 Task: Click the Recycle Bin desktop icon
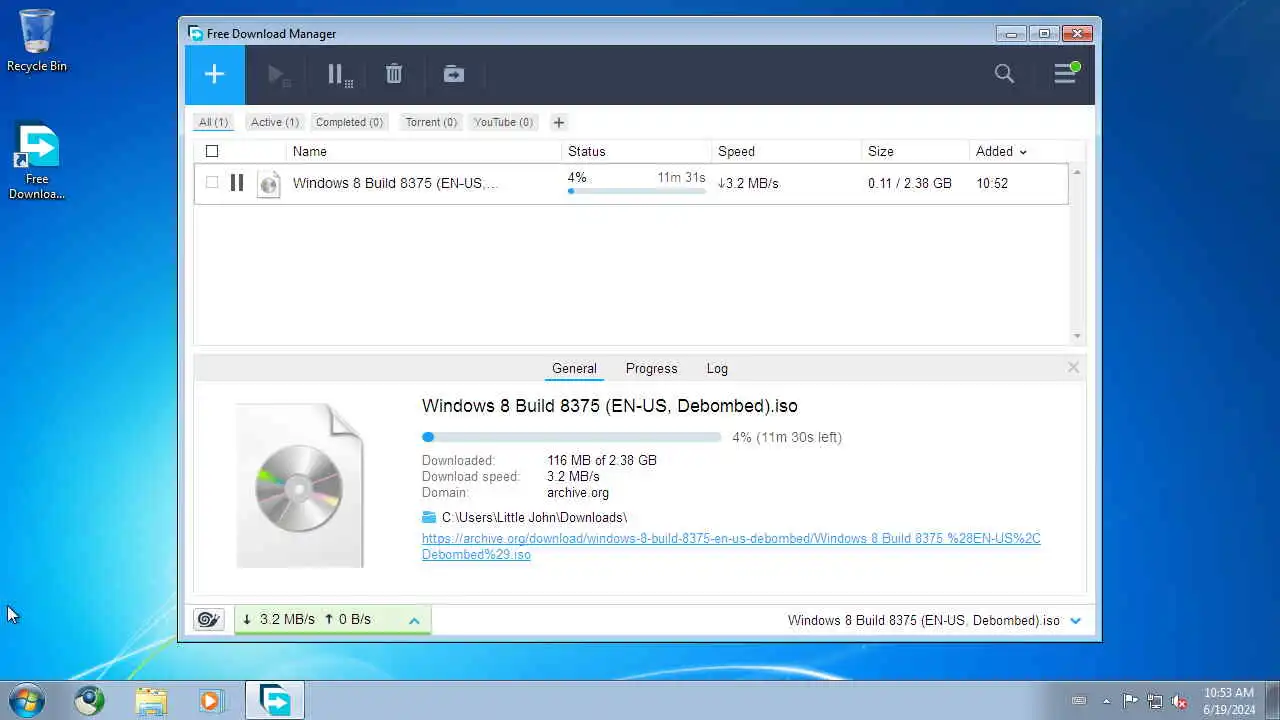click(x=37, y=40)
